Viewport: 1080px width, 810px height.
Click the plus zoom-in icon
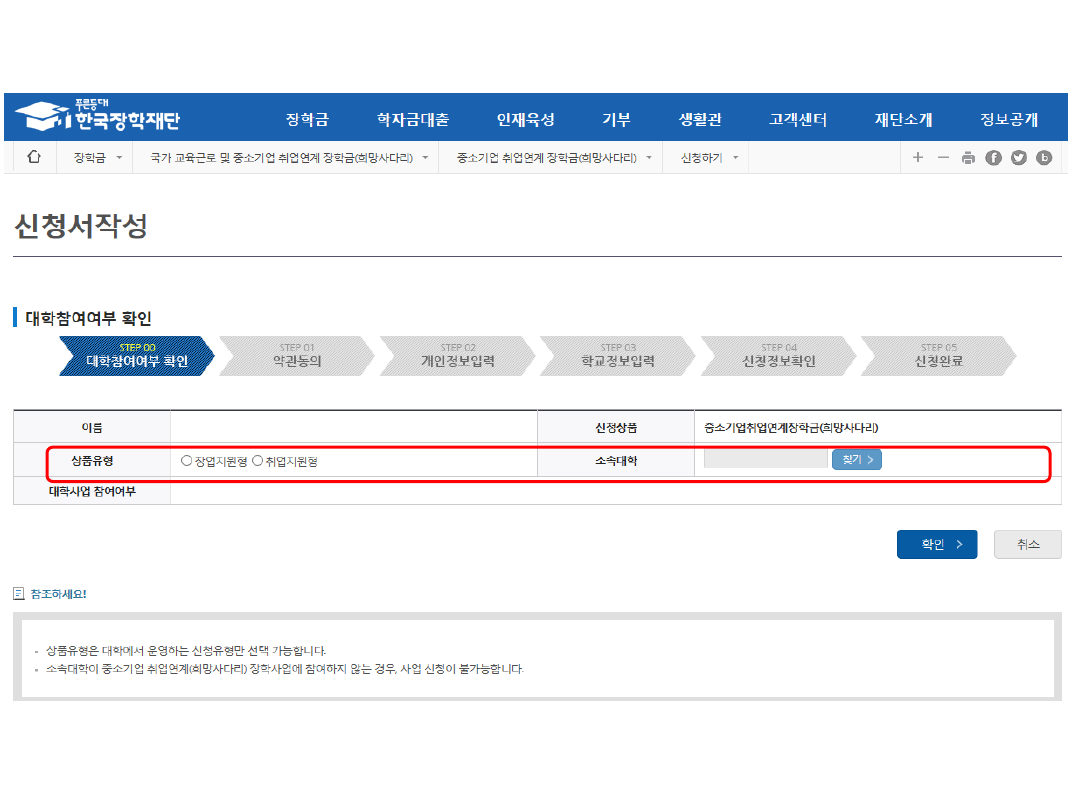(x=917, y=158)
